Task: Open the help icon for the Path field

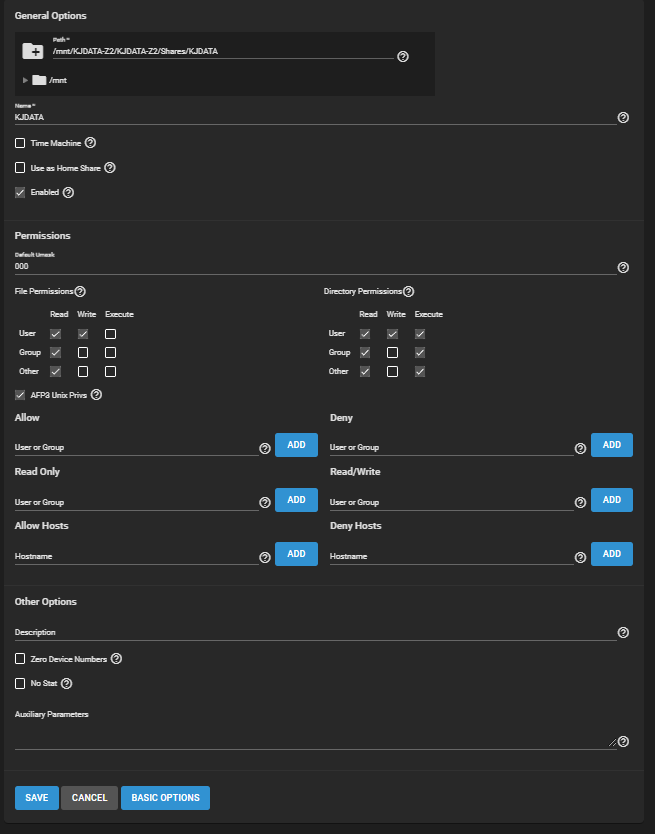Action: tap(403, 57)
